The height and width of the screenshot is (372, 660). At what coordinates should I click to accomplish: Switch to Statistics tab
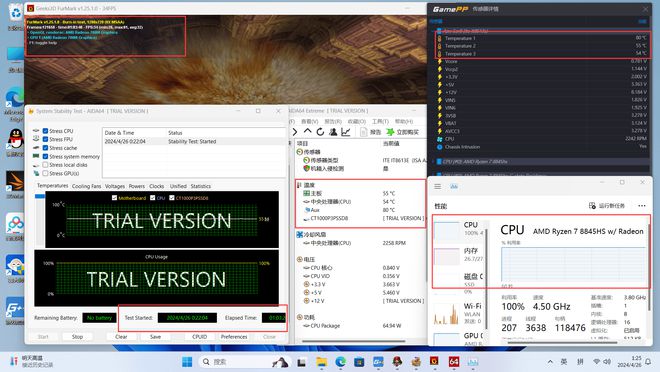coord(201,186)
